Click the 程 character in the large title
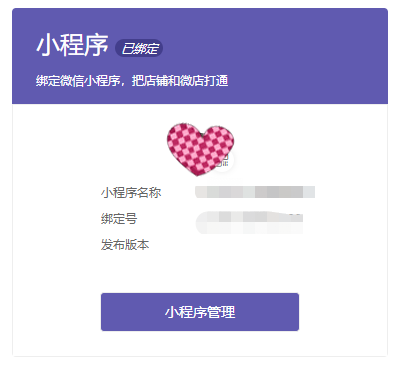Viewport: 403px width, 368px height. (72, 45)
